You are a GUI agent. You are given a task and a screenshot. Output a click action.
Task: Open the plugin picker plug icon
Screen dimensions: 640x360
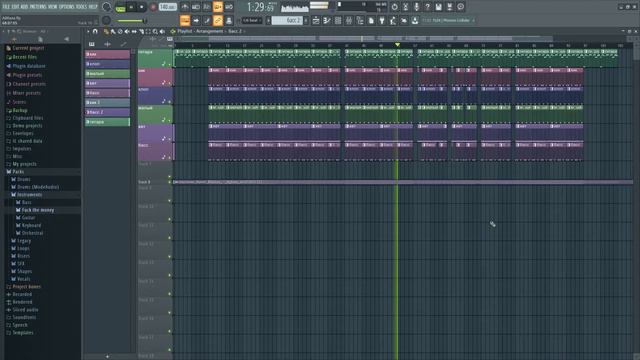(x=382, y=20)
